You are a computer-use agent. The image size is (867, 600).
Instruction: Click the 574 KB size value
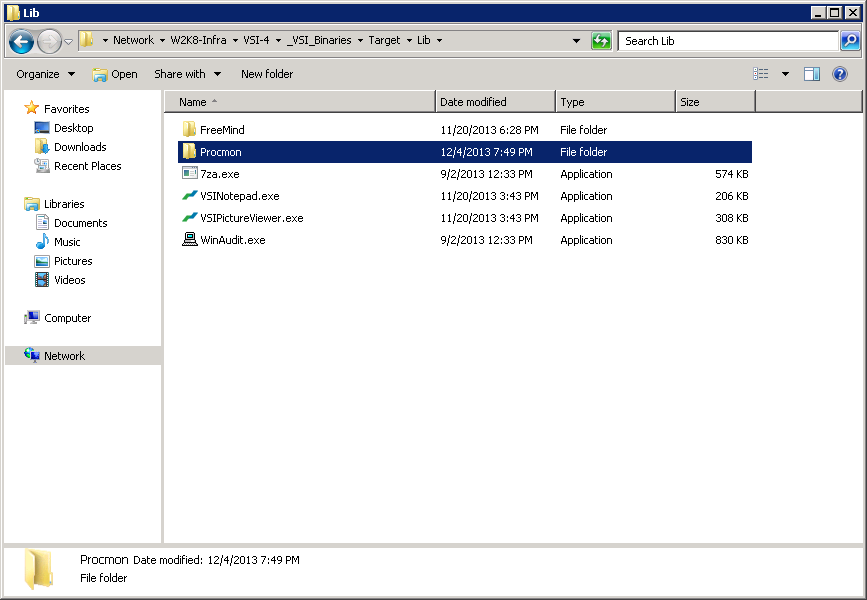point(732,174)
